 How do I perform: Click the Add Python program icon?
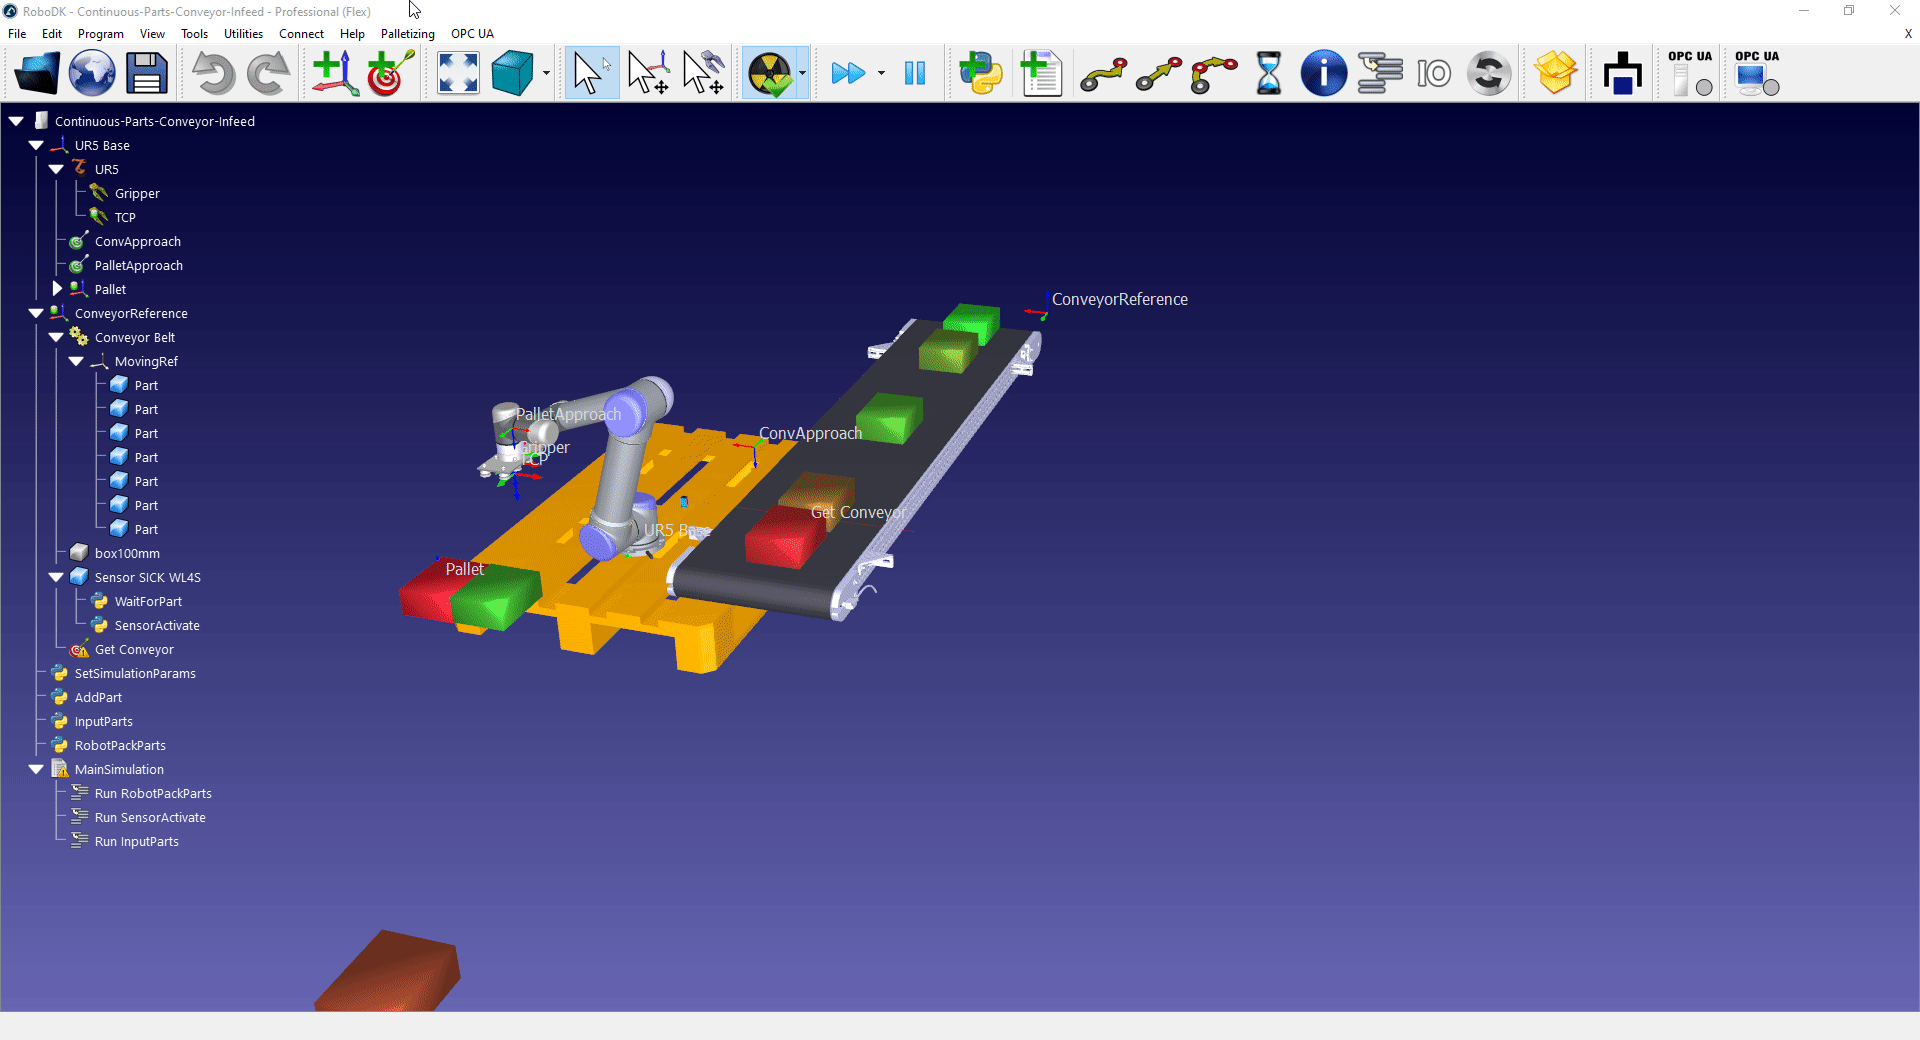tap(980, 74)
